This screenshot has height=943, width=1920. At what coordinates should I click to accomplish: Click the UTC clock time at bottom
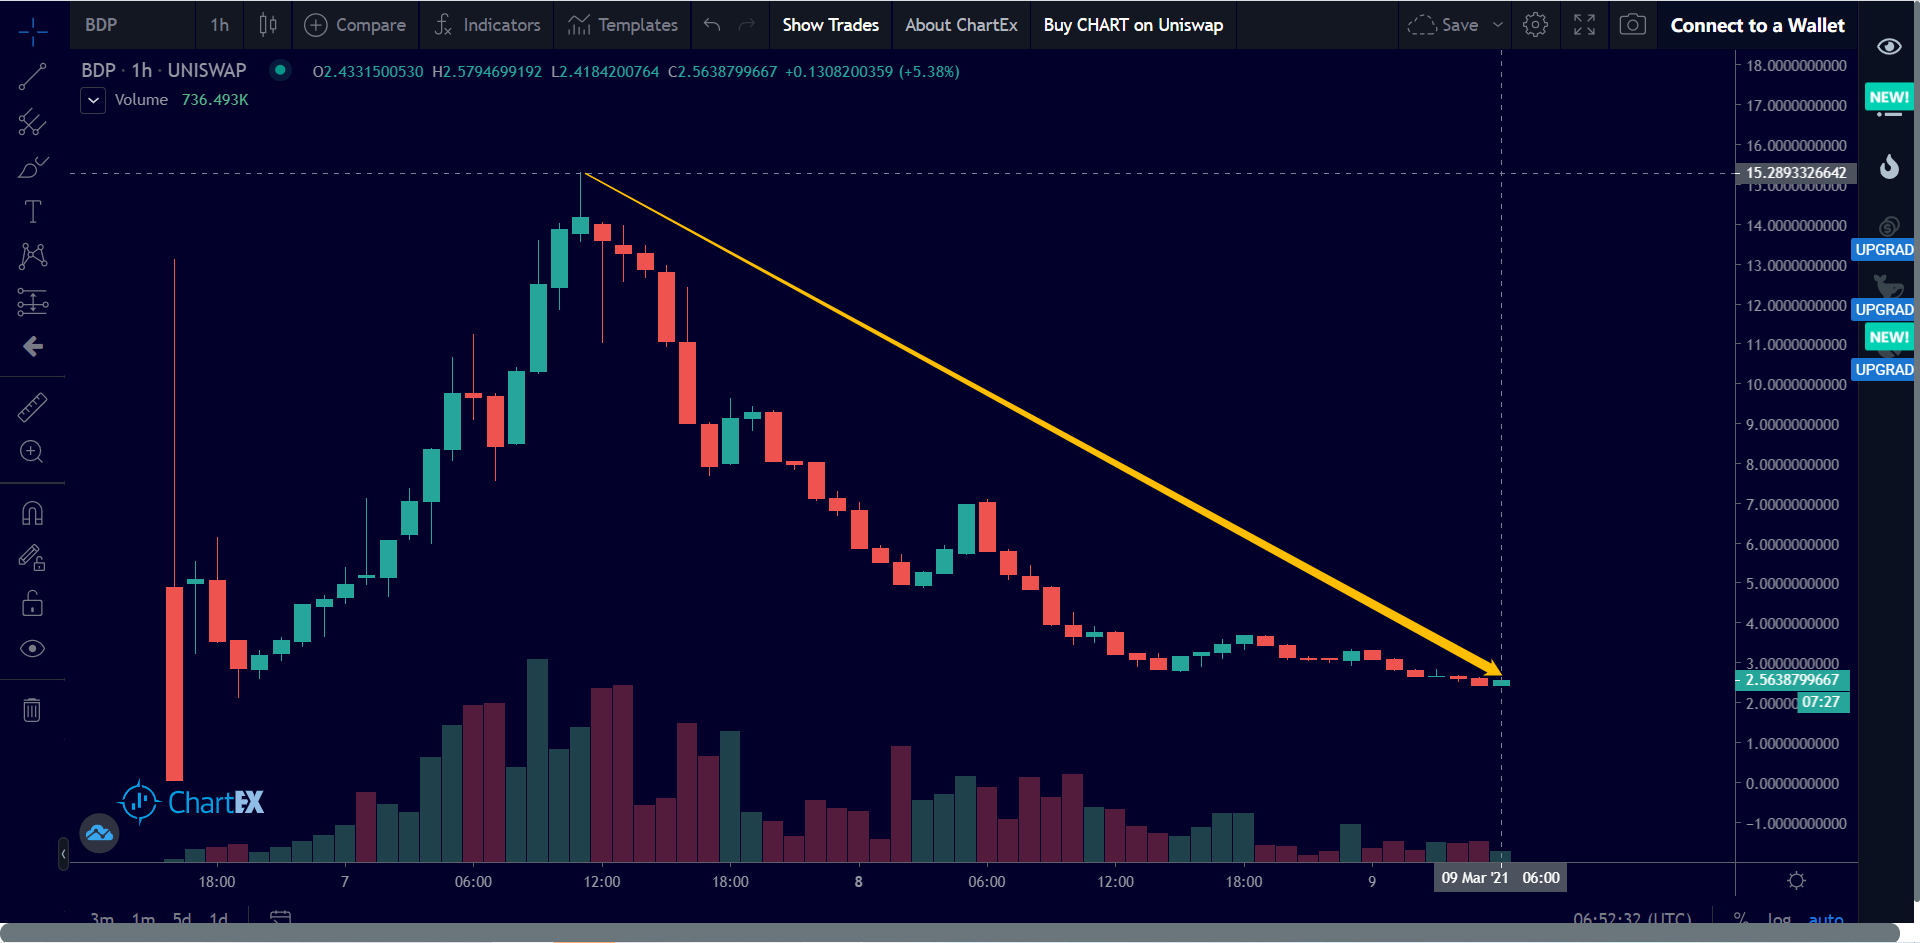click(1632, 919)
